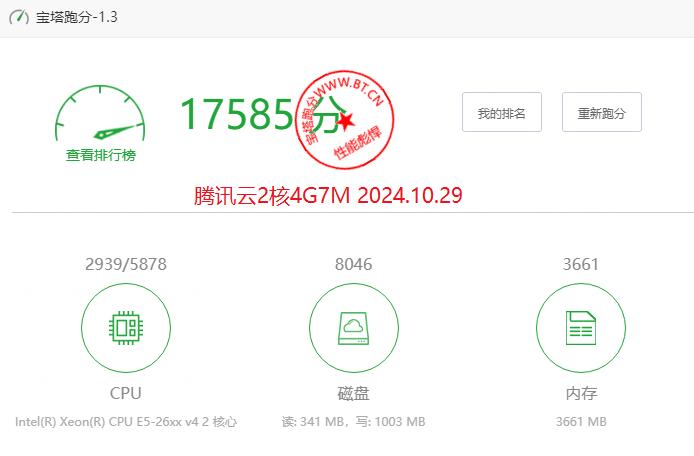Image resolution: width=694 pixels, height=456 pixels.
Task: Click the 宝塔跑分 title bar gauge icon
Action: (19, 18)
